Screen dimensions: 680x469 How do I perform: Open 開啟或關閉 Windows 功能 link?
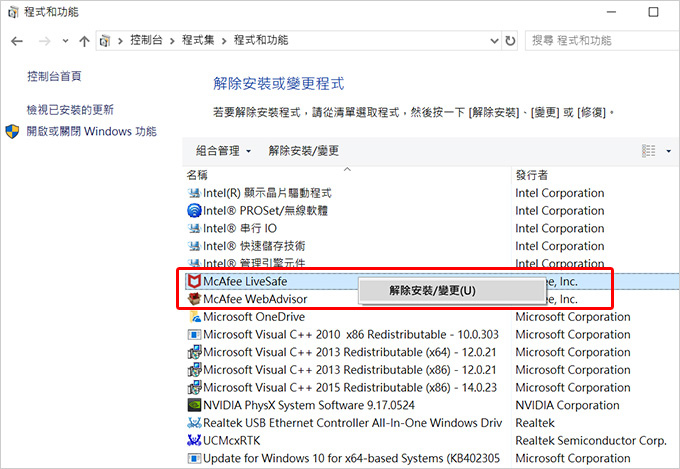(92, 131)
